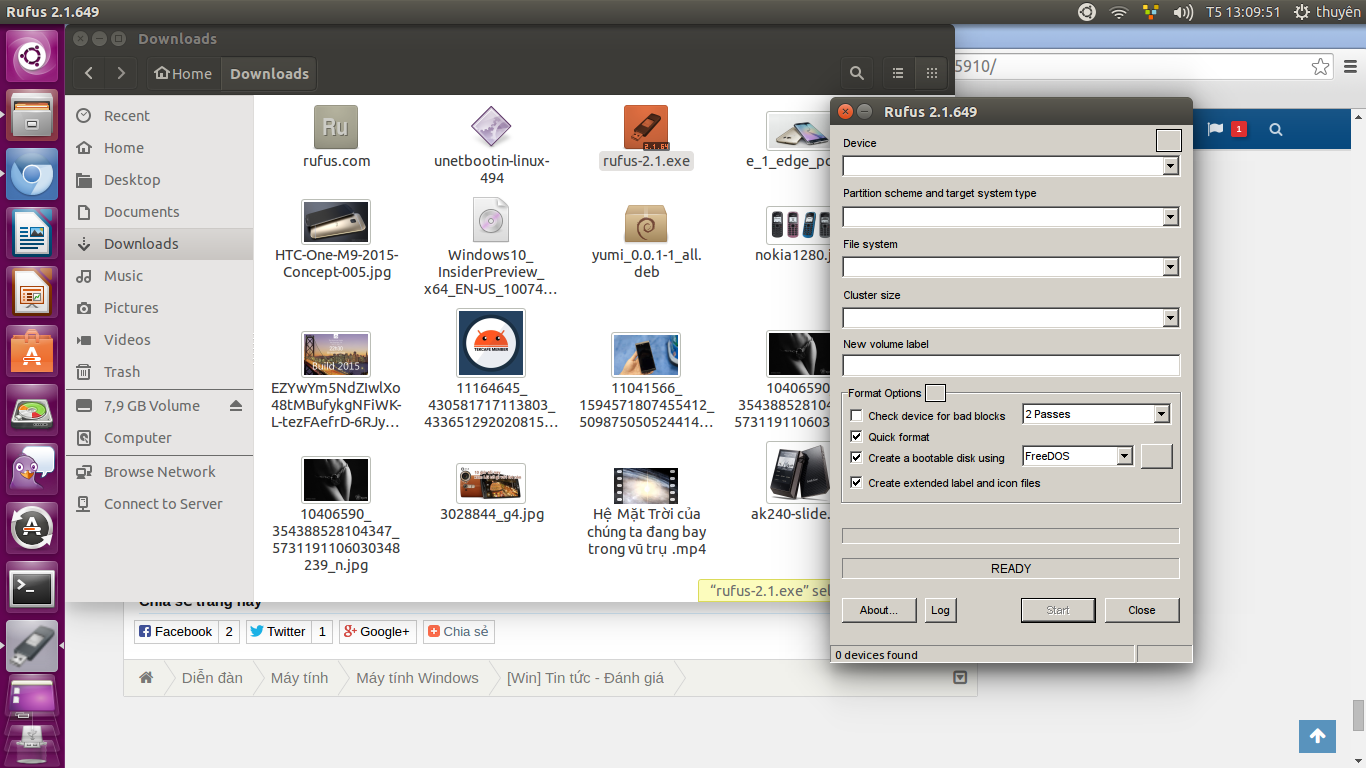Select Hệ Mặt Trời video file
Viewport: 1366px width, 768px height.
(646, 510)
